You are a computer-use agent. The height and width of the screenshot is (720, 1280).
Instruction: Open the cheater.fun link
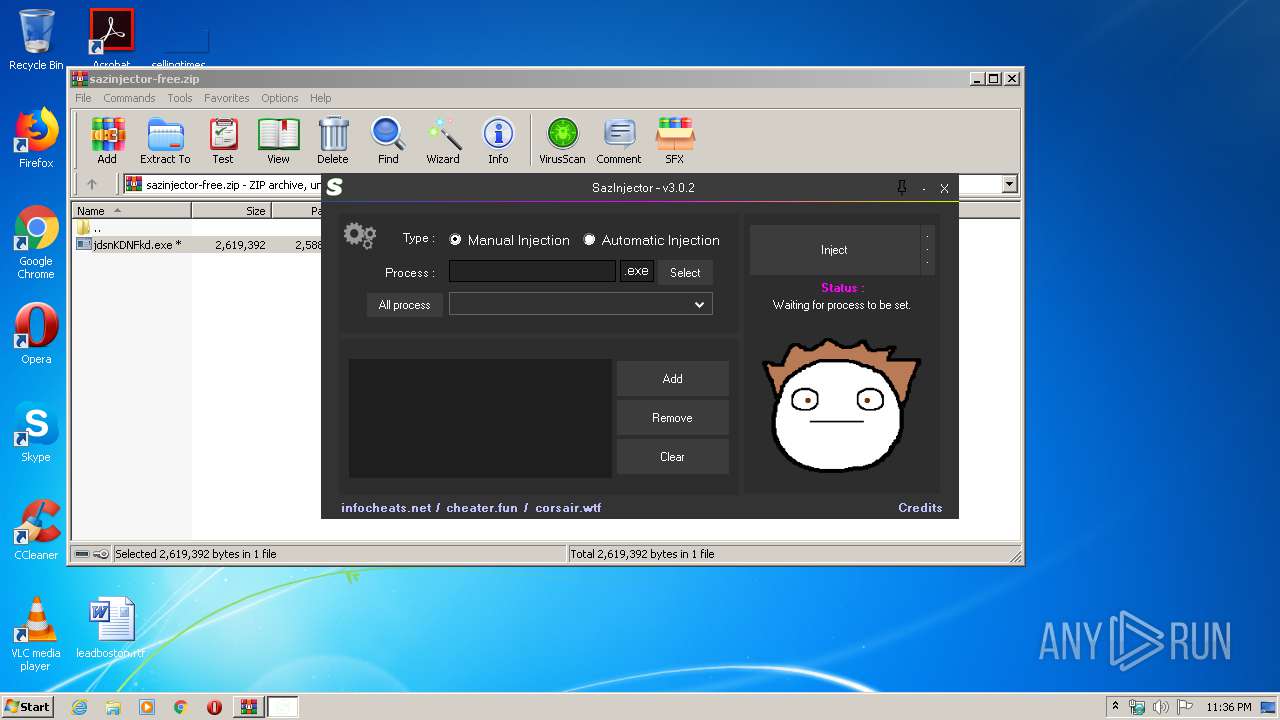pyautogui.click(x=482, y=508)
